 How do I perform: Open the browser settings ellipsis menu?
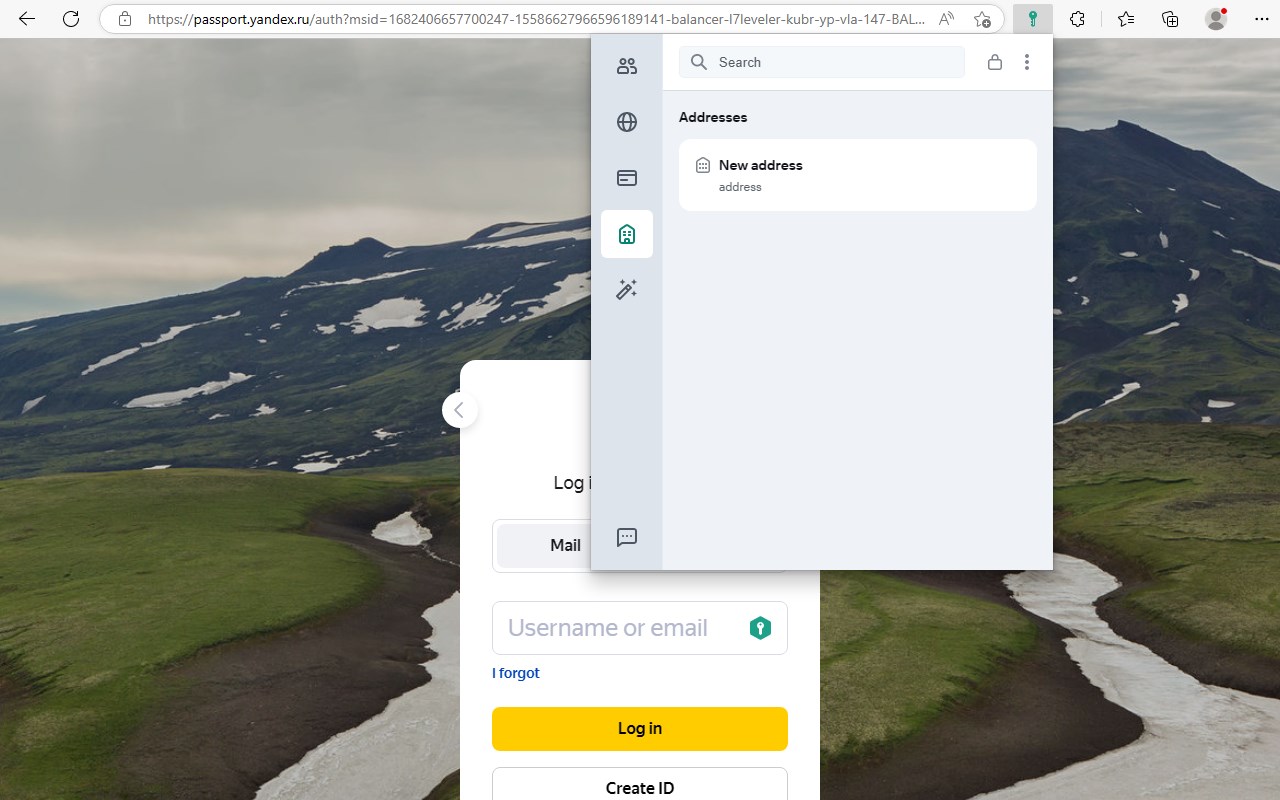pyautogui.click(x=1262, y=19)
